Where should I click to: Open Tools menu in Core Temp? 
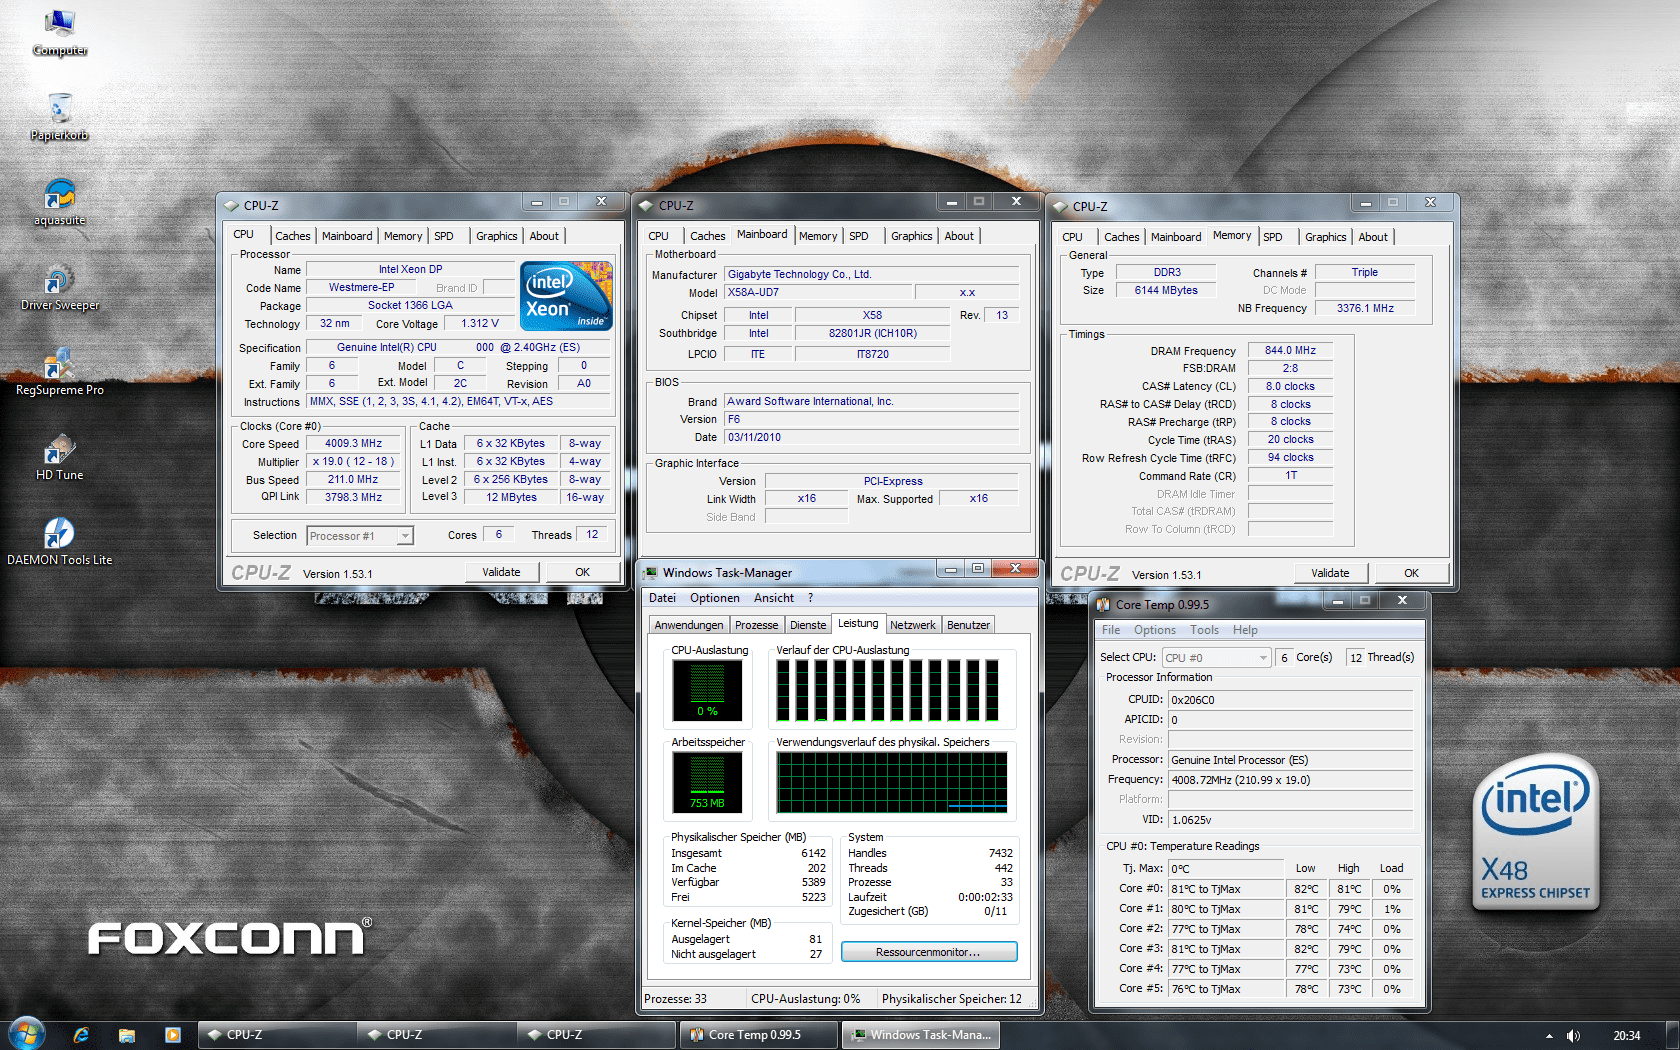[x=1204, y=630]
